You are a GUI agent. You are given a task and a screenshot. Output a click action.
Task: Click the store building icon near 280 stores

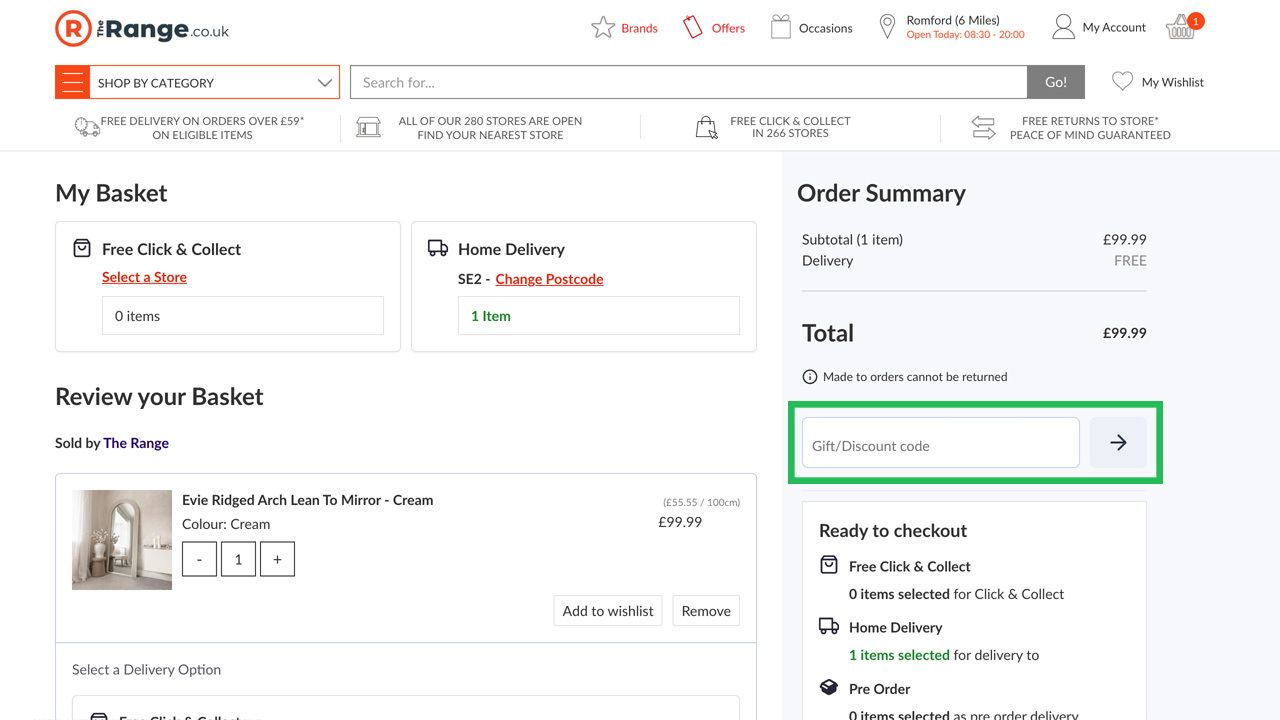tap(369, 127)
